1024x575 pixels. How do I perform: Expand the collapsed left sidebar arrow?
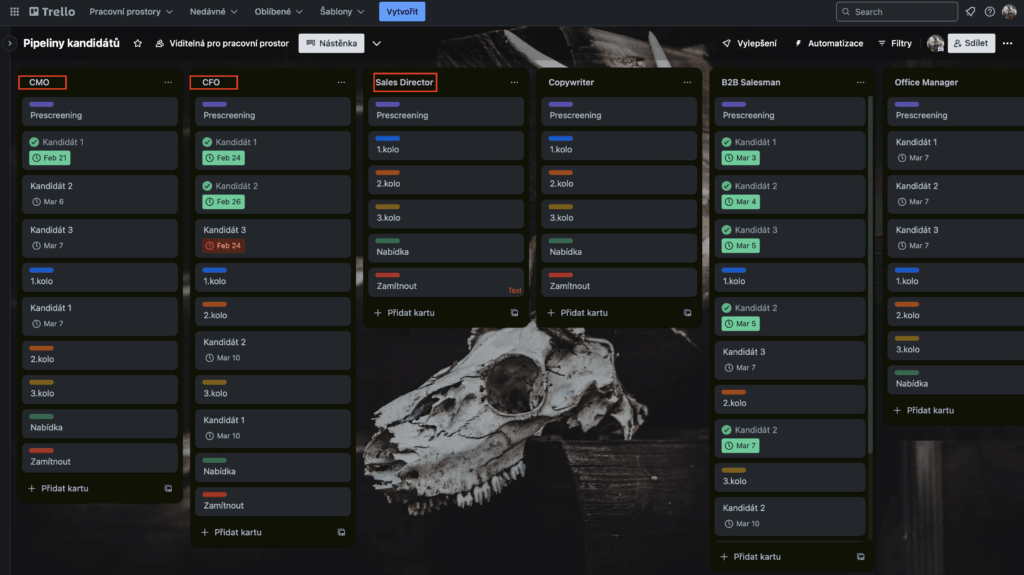click(9, 43)
